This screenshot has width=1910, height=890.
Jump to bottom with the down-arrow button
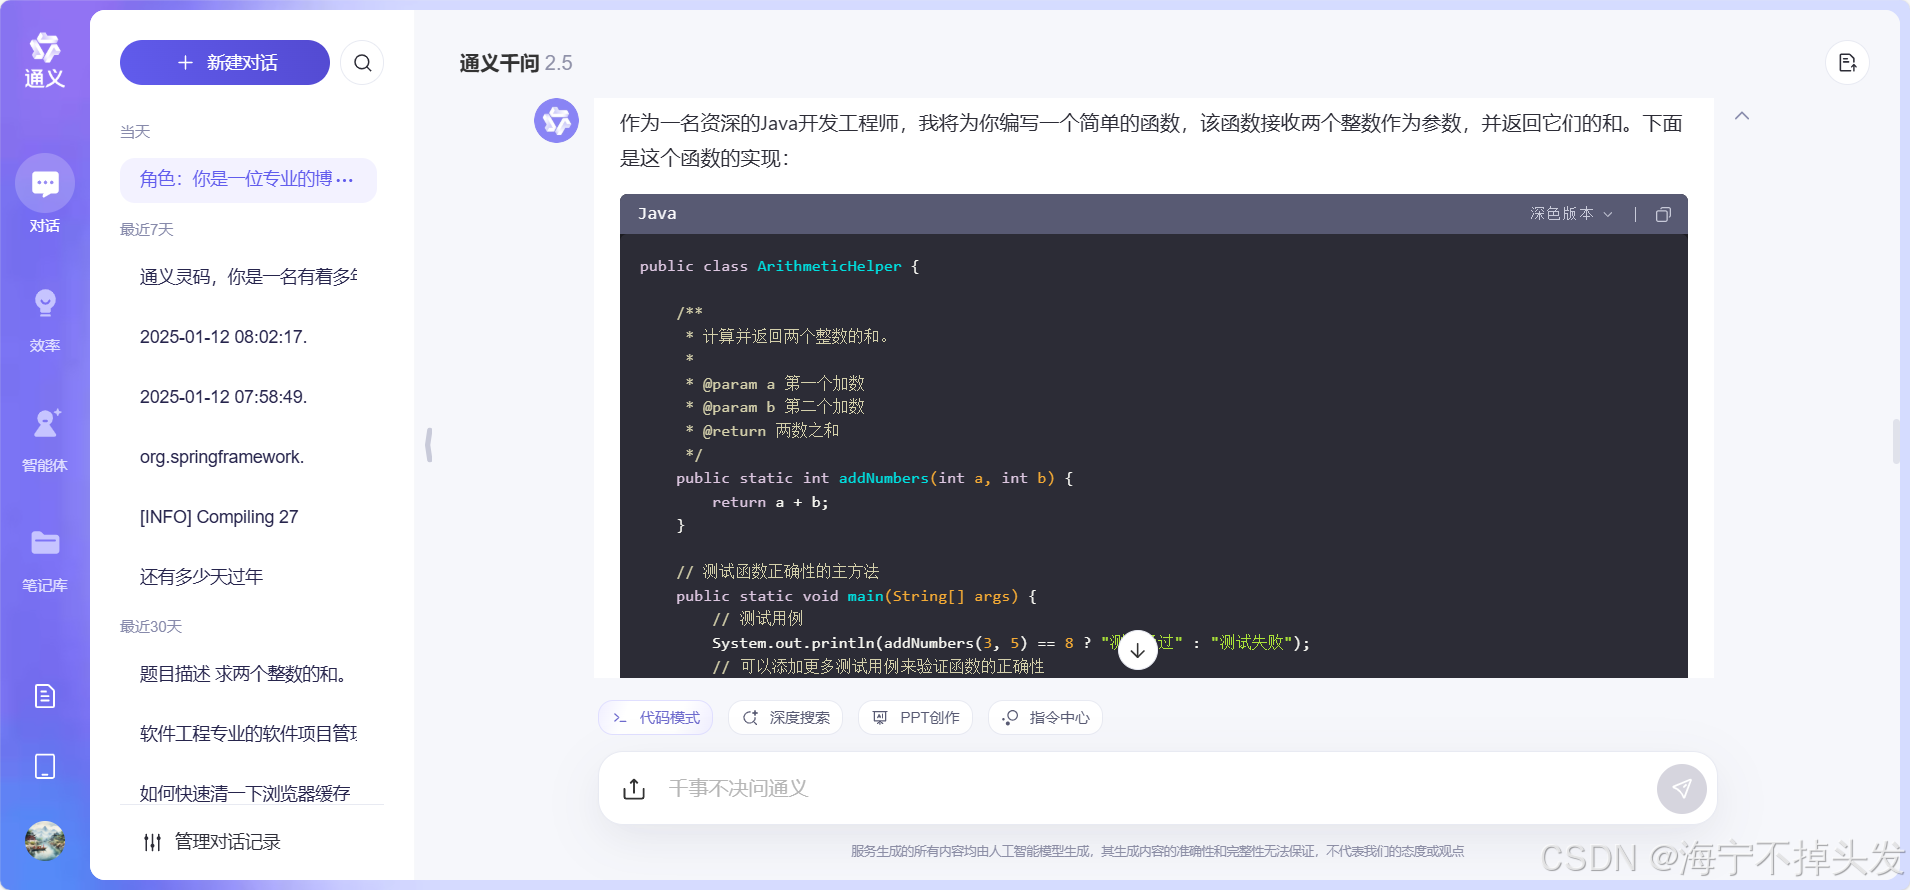pyautogui.click(x=1138, y=650)
